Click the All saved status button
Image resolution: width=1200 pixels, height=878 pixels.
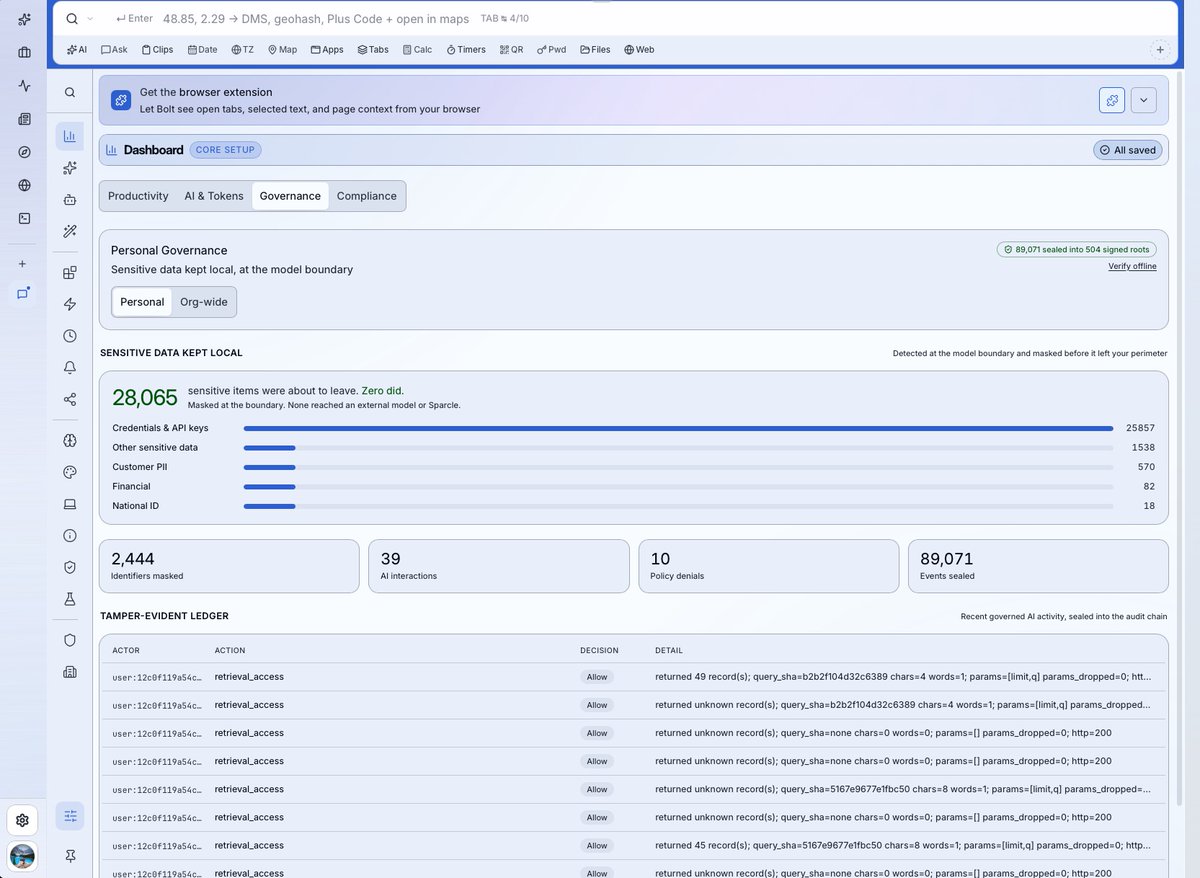1127,150
